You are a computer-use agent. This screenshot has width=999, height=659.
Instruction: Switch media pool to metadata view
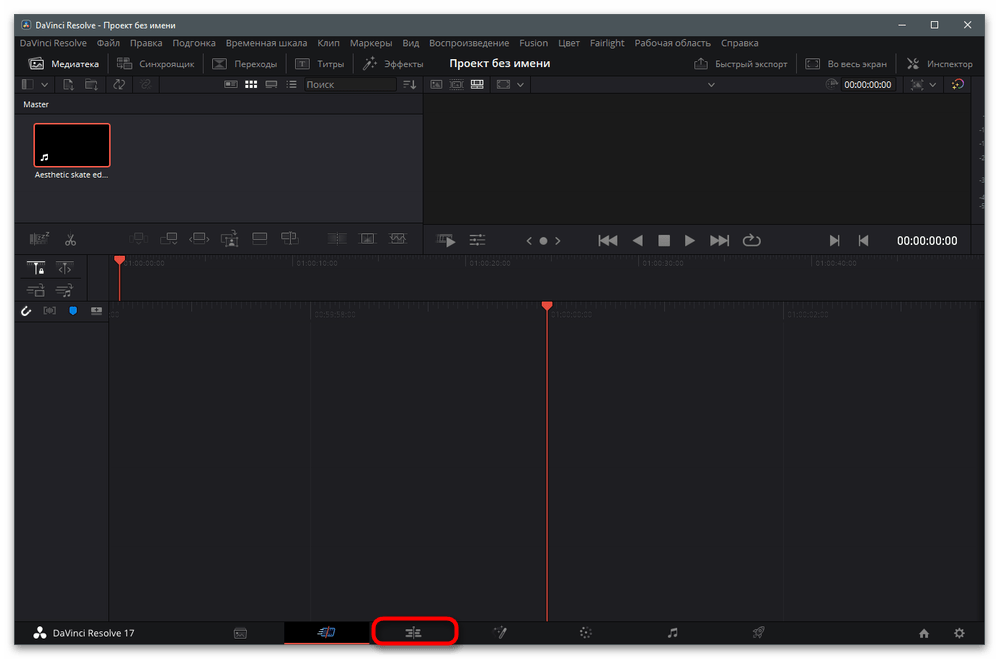click(231, 84)
